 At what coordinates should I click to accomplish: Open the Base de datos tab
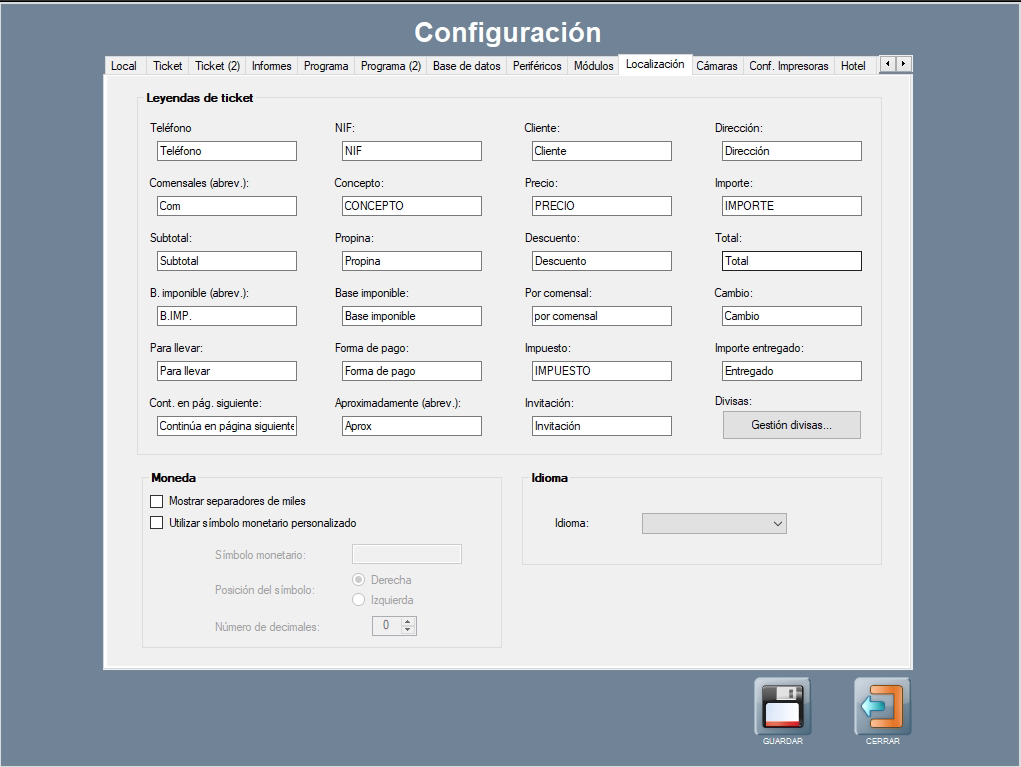point(466,66)
